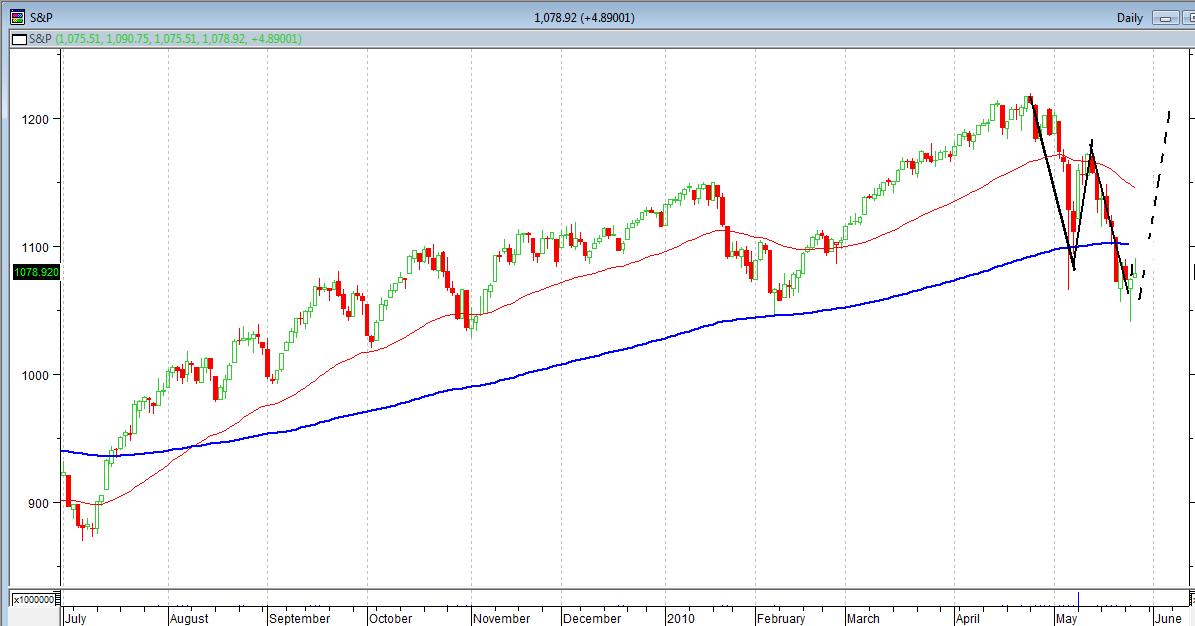The width and height of the screenshot is (1195, 626).
Task: Click the 2010 year axis label
Action: coord(681,618)
